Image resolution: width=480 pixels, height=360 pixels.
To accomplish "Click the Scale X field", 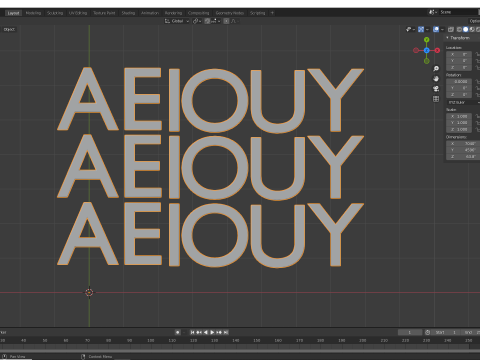I will (459, 116).
